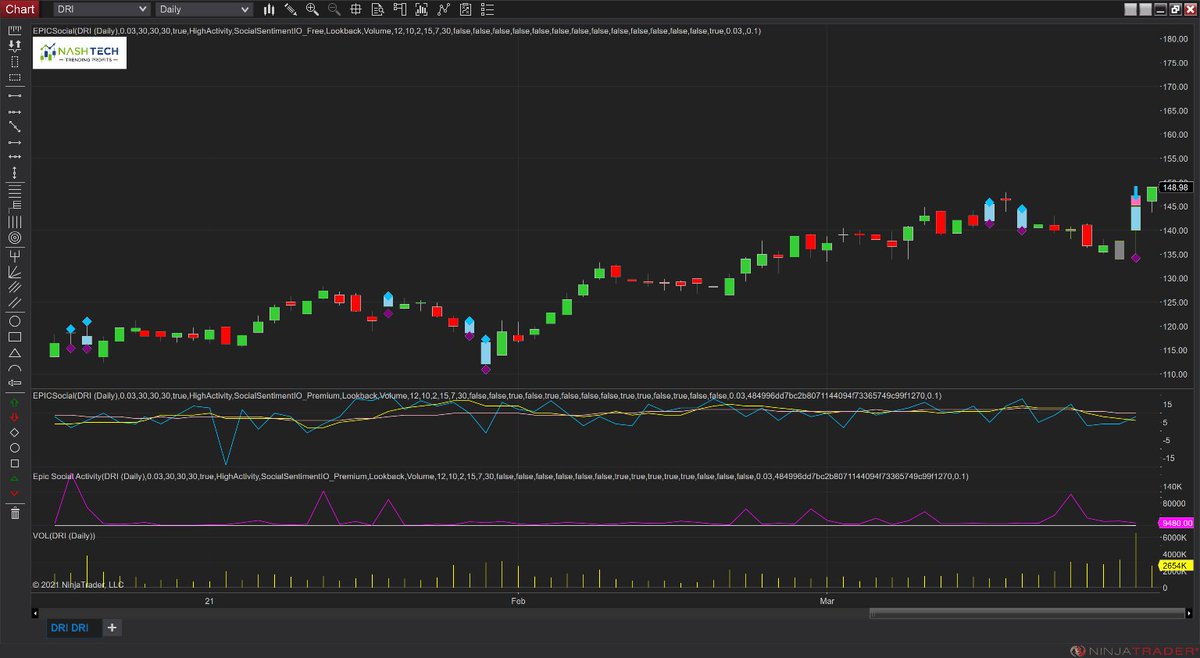
Task: Select the Text label tool
Action: (15, 383)
